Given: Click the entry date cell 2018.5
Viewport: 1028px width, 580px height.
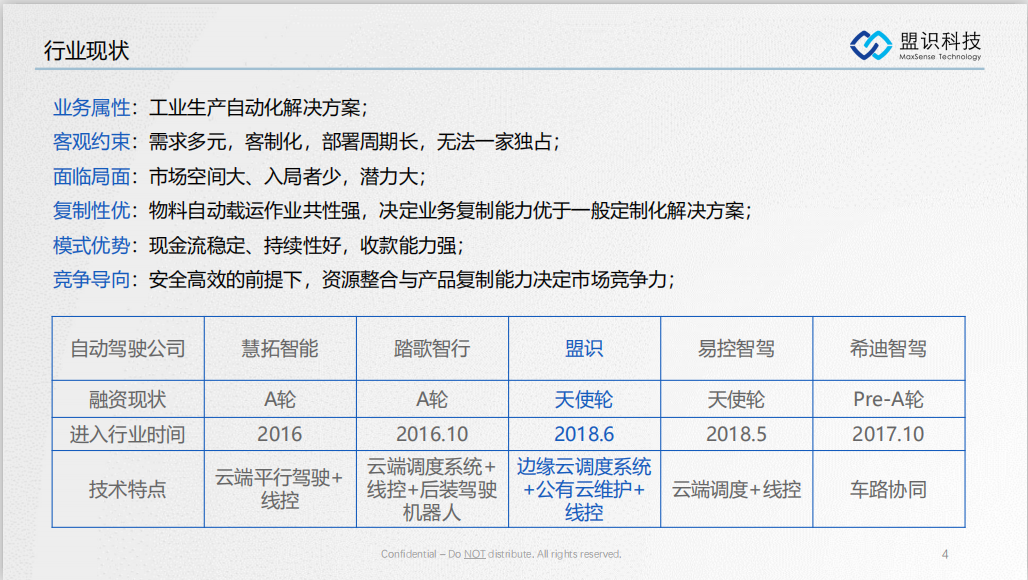Looking at the screenshot, I should tap(736, 434).
